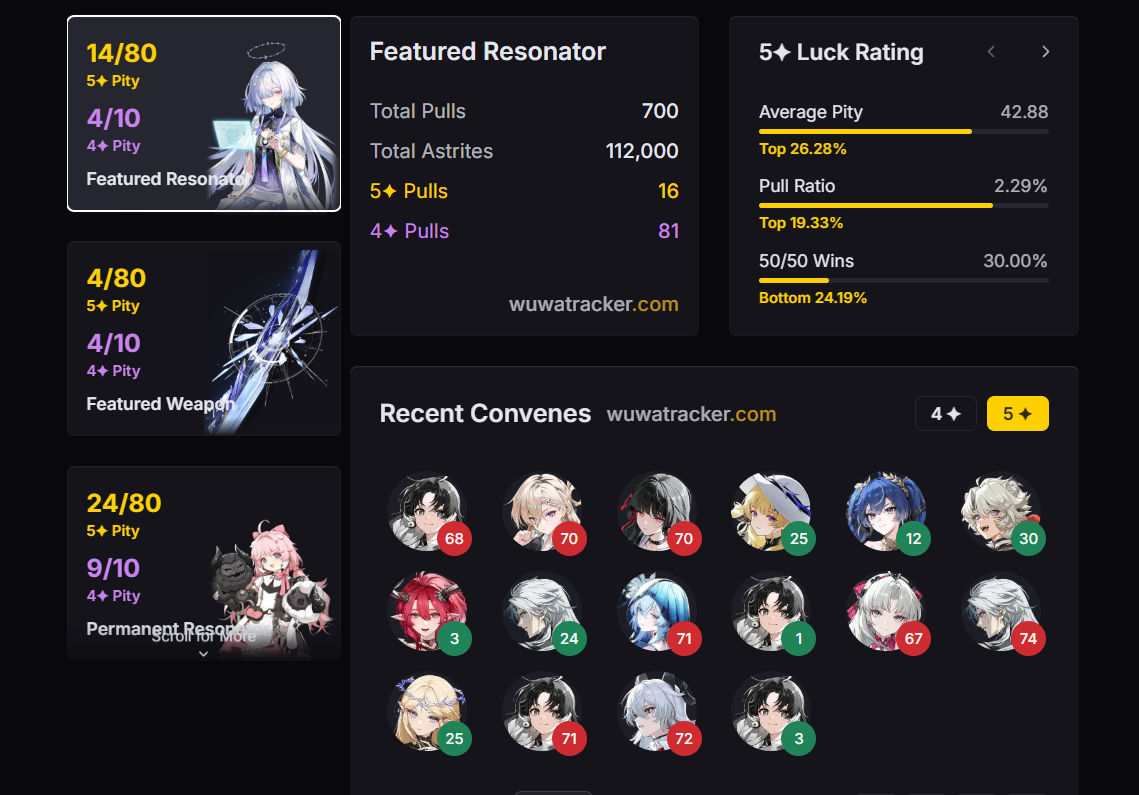Open the rabbit-eared resonator with pity 72

(x=657, y=711)
